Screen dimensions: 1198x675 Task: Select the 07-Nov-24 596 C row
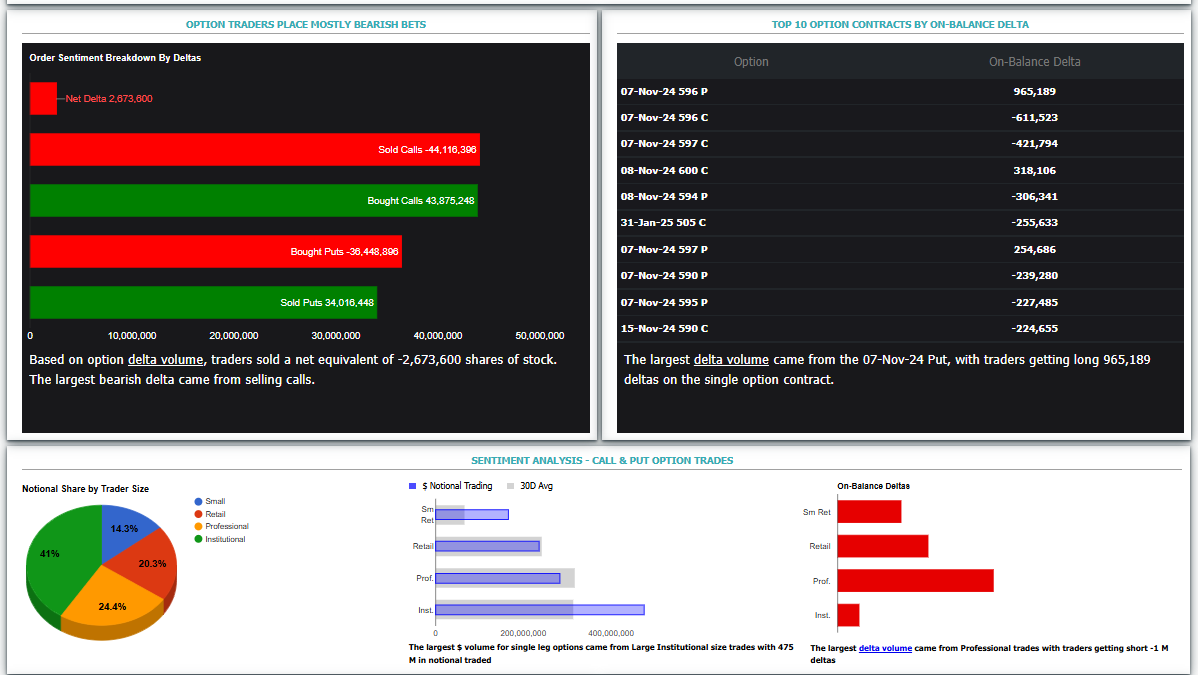pos(900,118)
